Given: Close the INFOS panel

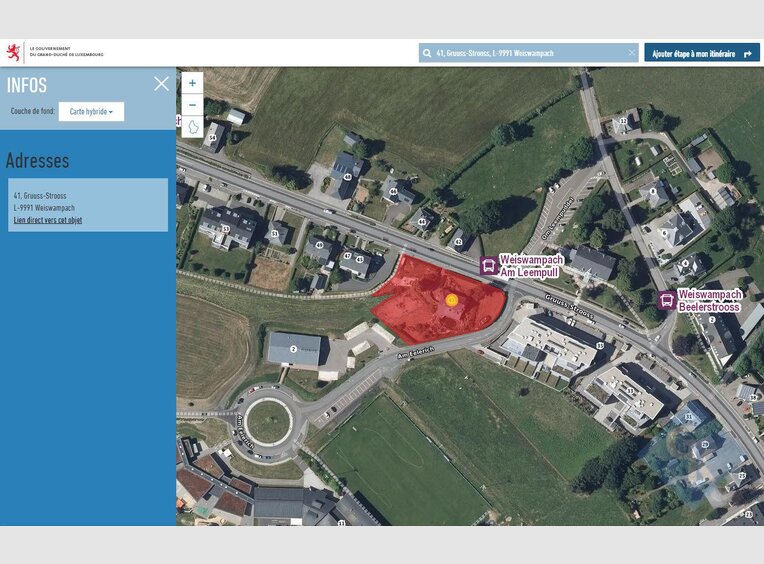Looking at the screenshot, I should point(161,84).
